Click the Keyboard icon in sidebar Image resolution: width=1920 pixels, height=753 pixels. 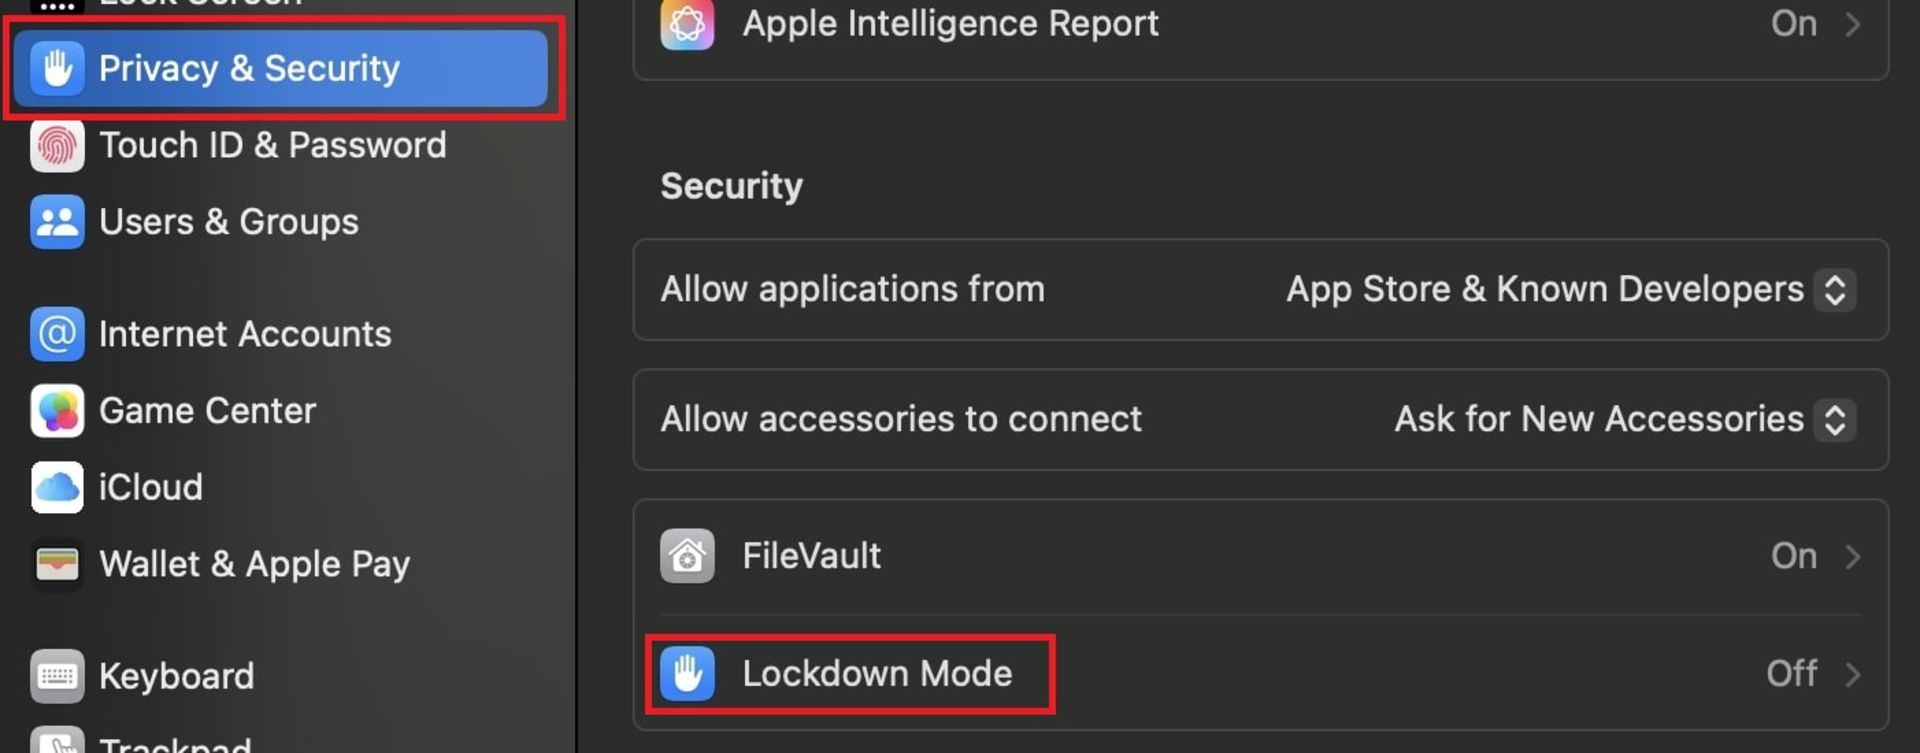pyautogui.click(x=57, y=677)
